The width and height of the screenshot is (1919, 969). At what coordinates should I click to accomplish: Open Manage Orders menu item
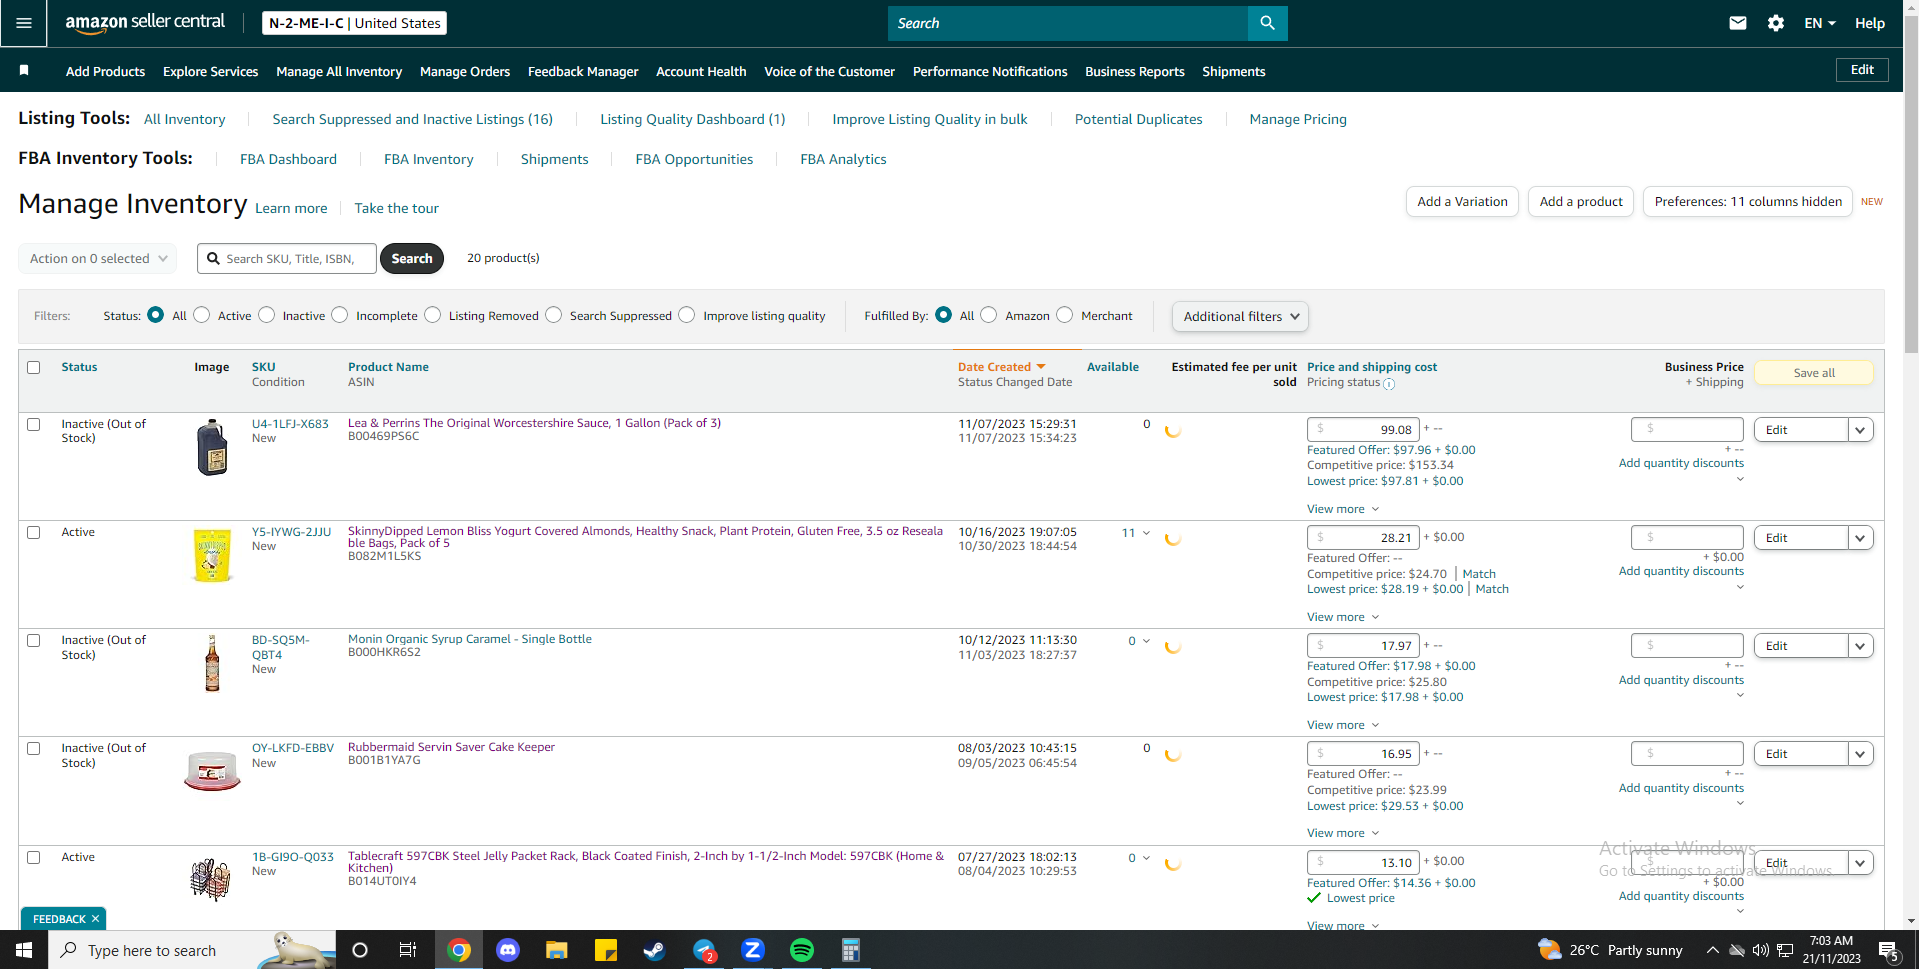coord(465,71)
